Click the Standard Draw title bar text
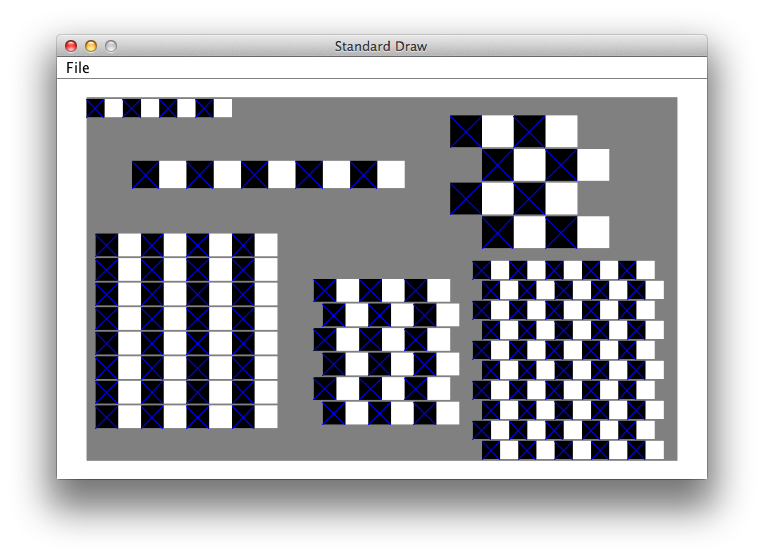The image size is (764, 558). coord(381,46)
